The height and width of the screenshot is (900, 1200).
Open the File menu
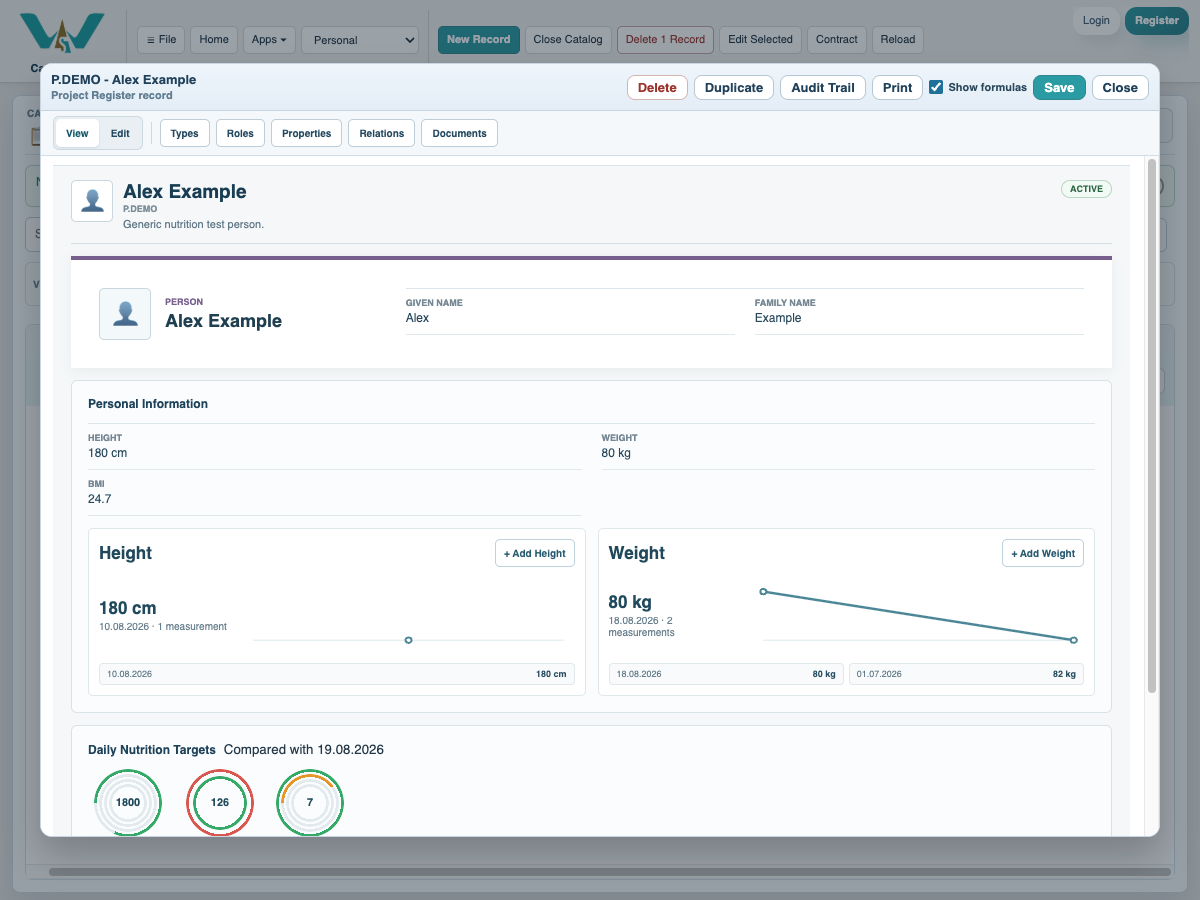tap(161, 40)
